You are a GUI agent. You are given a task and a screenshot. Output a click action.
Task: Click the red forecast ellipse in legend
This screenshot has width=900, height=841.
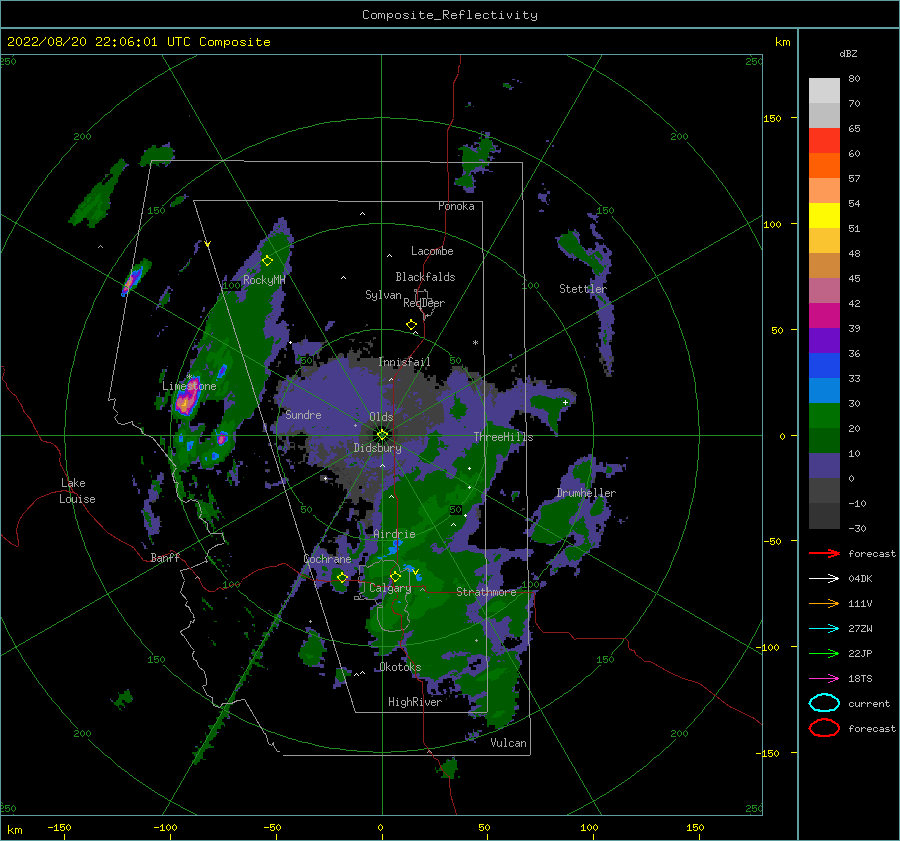coord(824,728)
